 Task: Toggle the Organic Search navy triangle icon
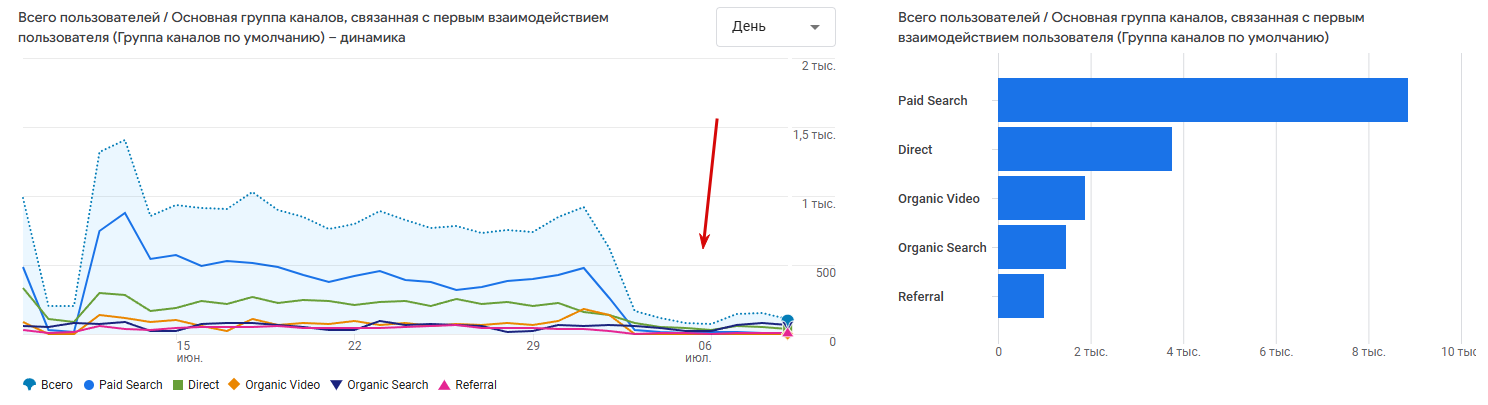tap(337, 385)
